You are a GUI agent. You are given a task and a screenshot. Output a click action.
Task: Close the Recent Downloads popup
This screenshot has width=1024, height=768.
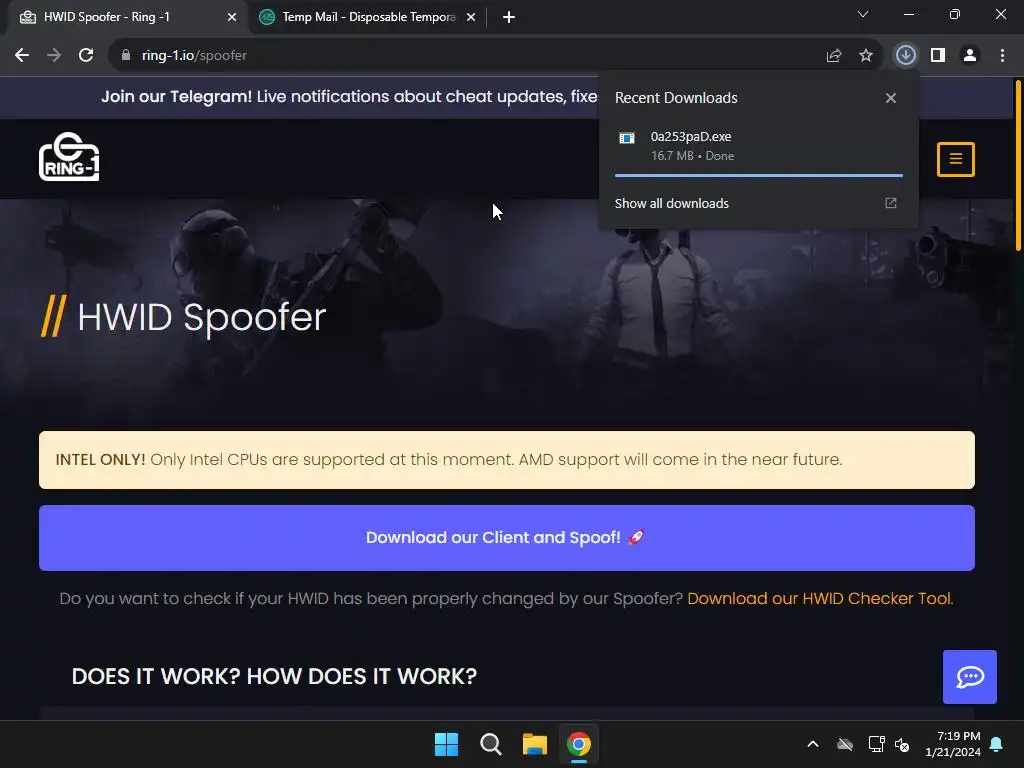pos(891,98)
